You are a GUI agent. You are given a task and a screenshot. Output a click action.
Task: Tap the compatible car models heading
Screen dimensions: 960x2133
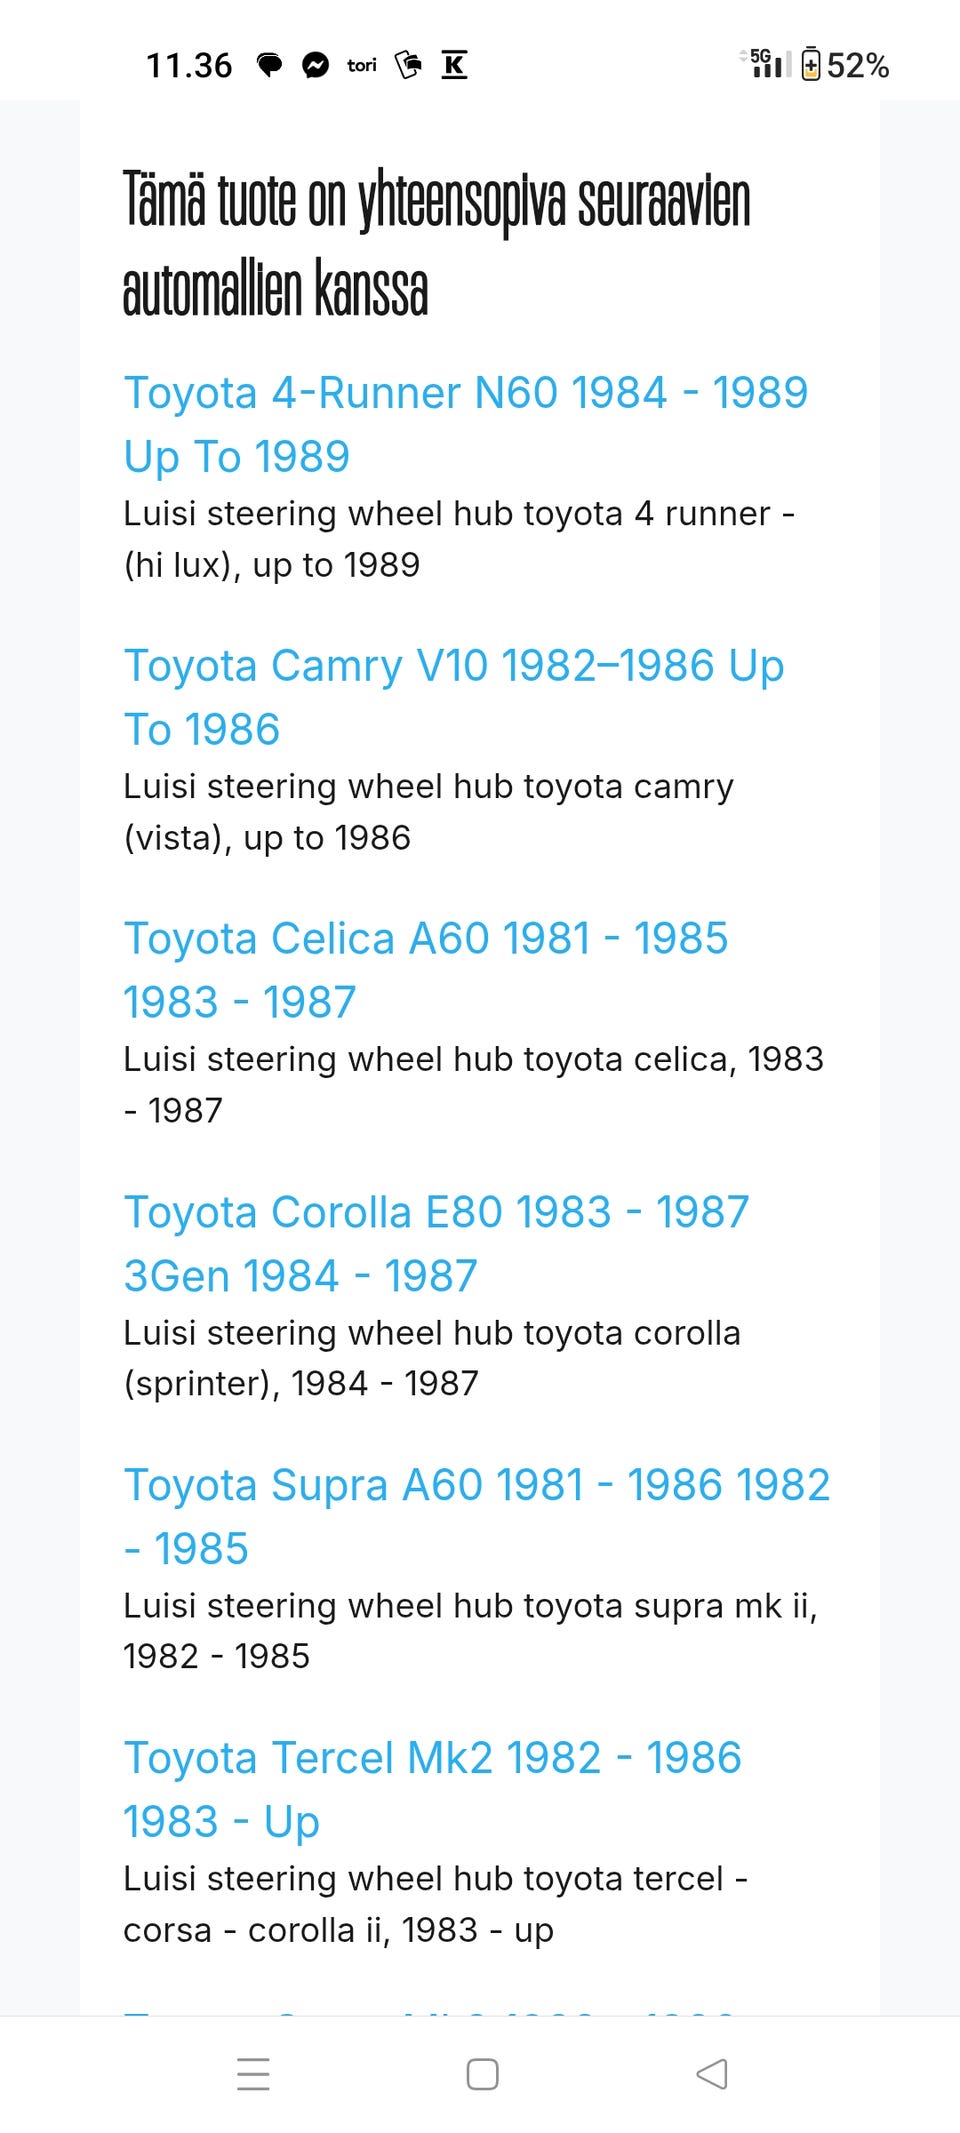tap(436, 243)
